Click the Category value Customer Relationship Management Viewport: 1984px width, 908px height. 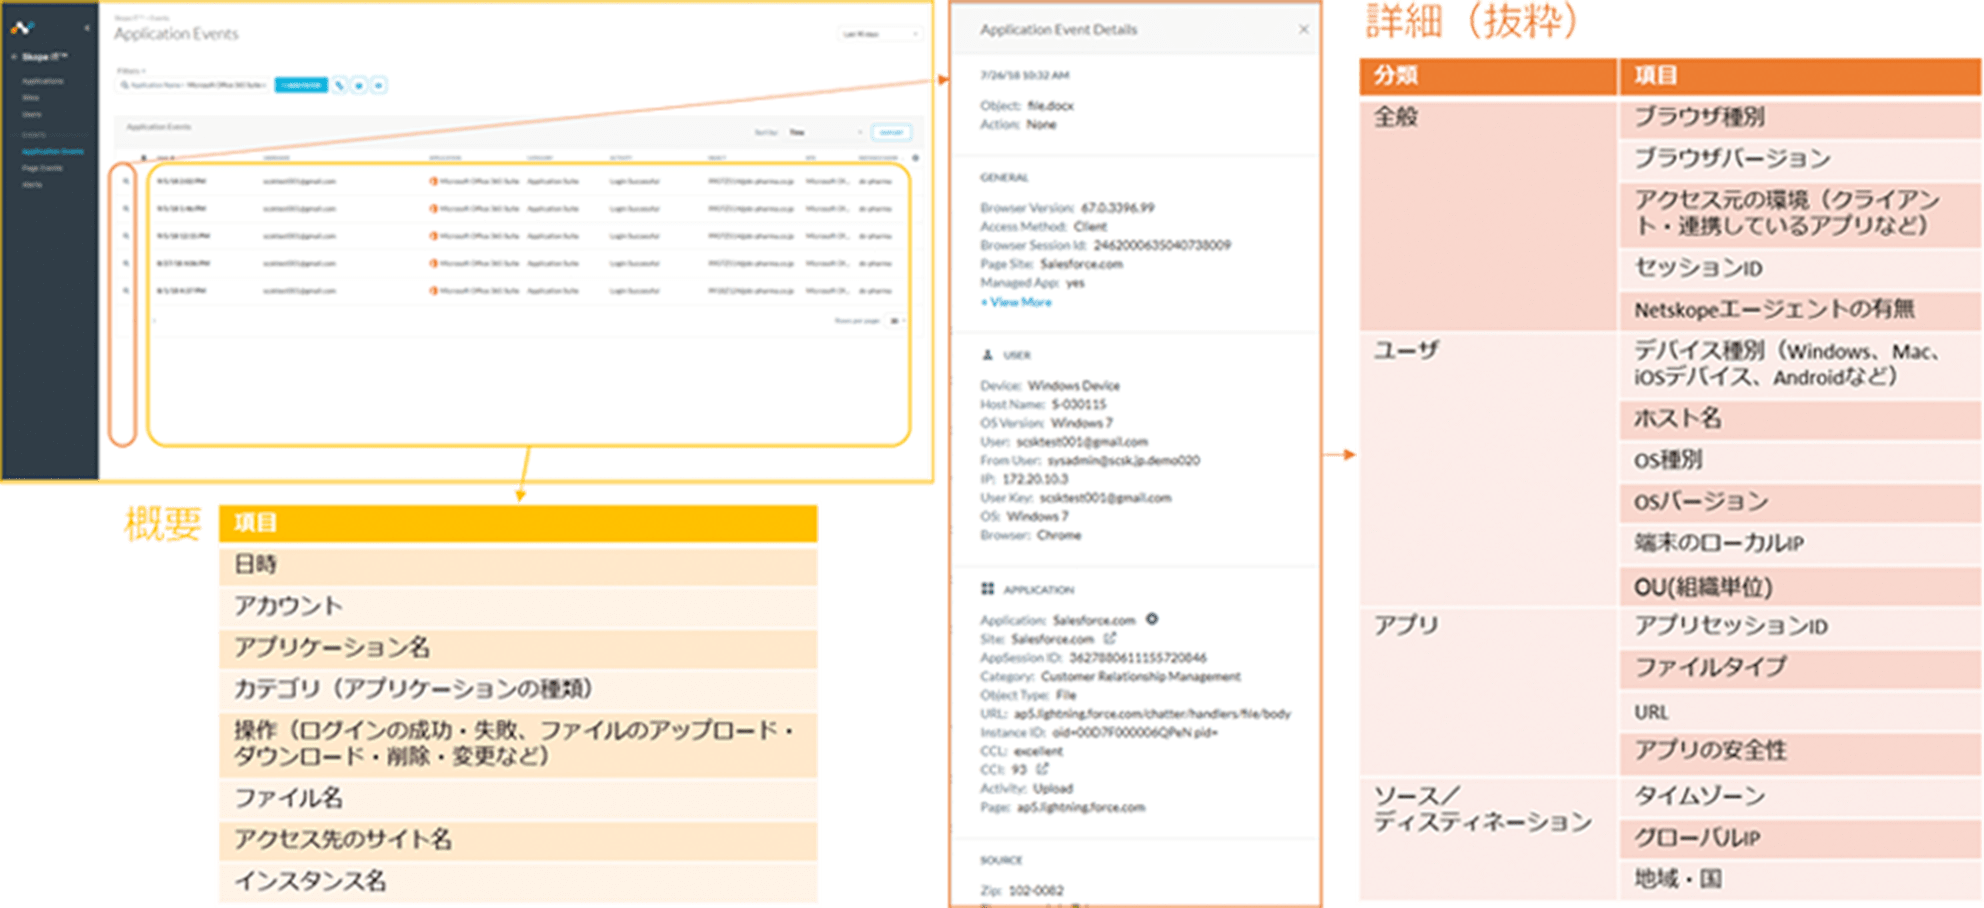(1140, 676)
